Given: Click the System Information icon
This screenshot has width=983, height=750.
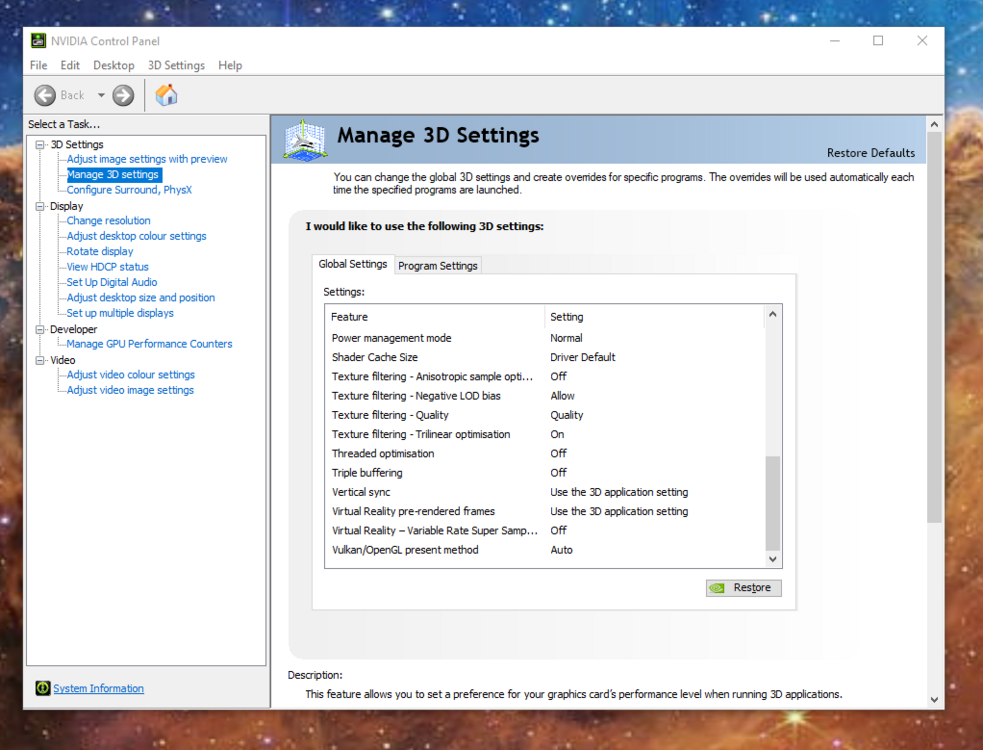Looking at the screenshot, I should [43, 688].
